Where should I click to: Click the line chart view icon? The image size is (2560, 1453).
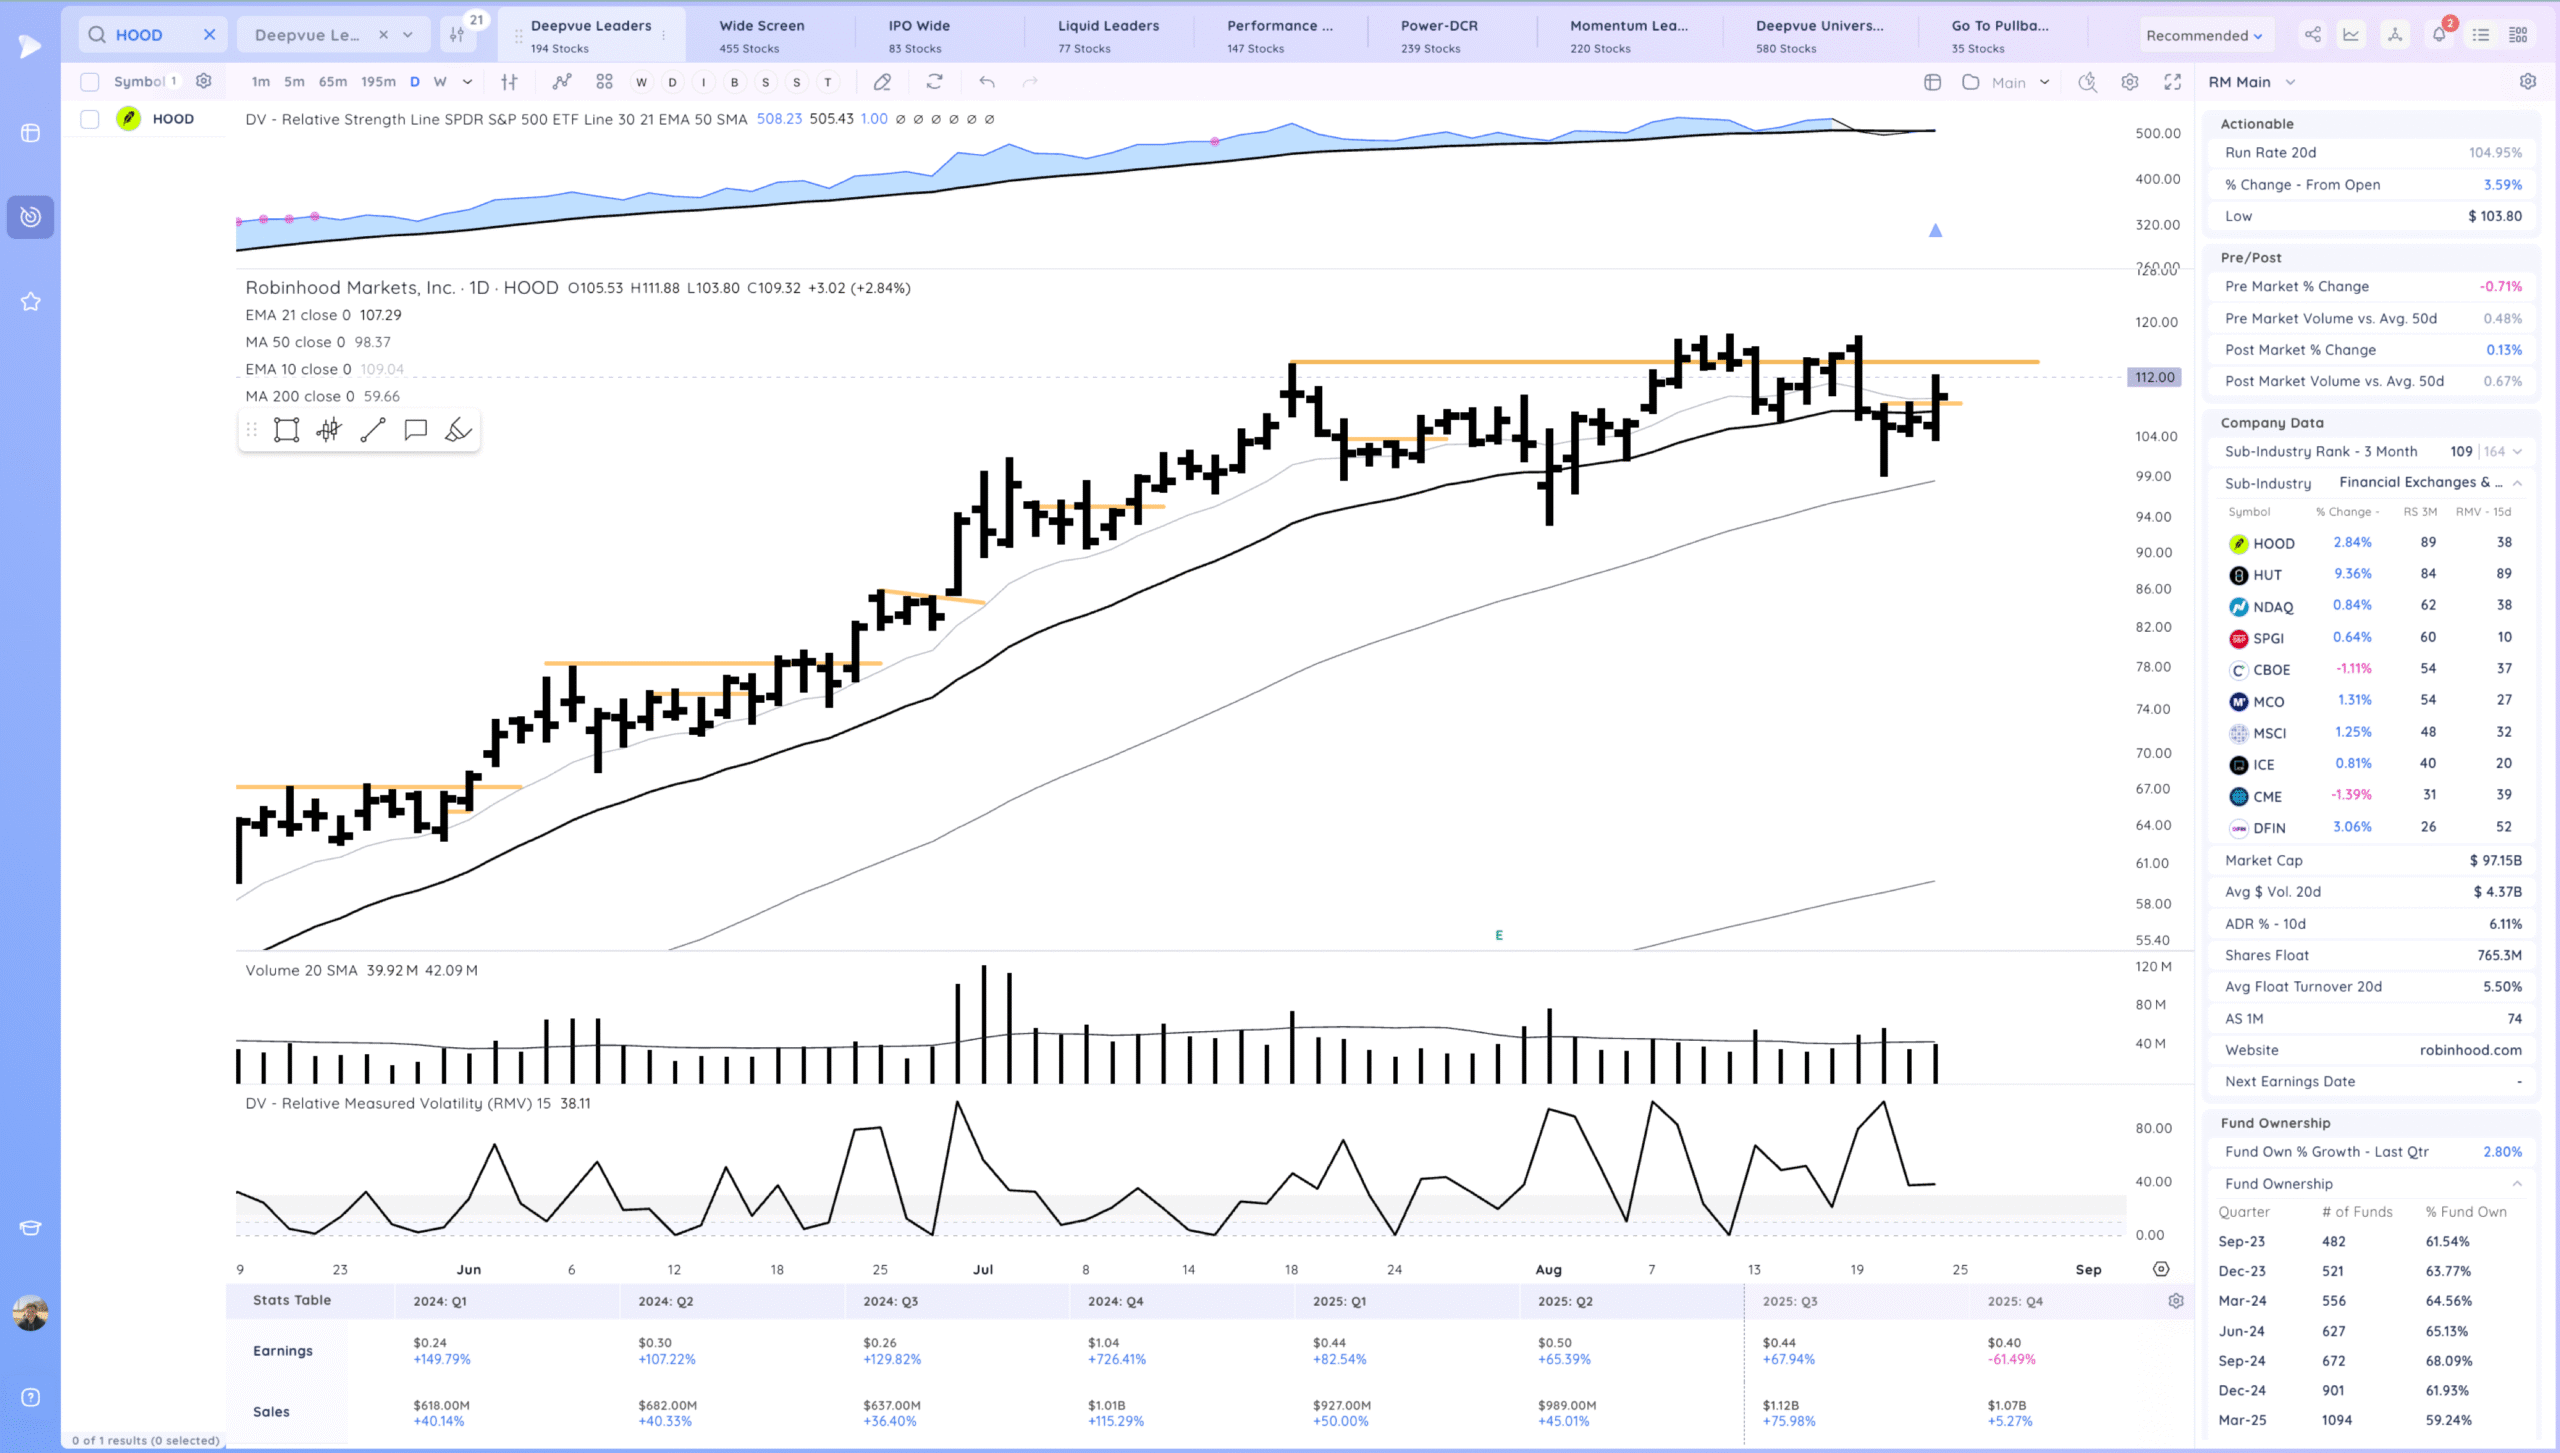click(2351, 35)
